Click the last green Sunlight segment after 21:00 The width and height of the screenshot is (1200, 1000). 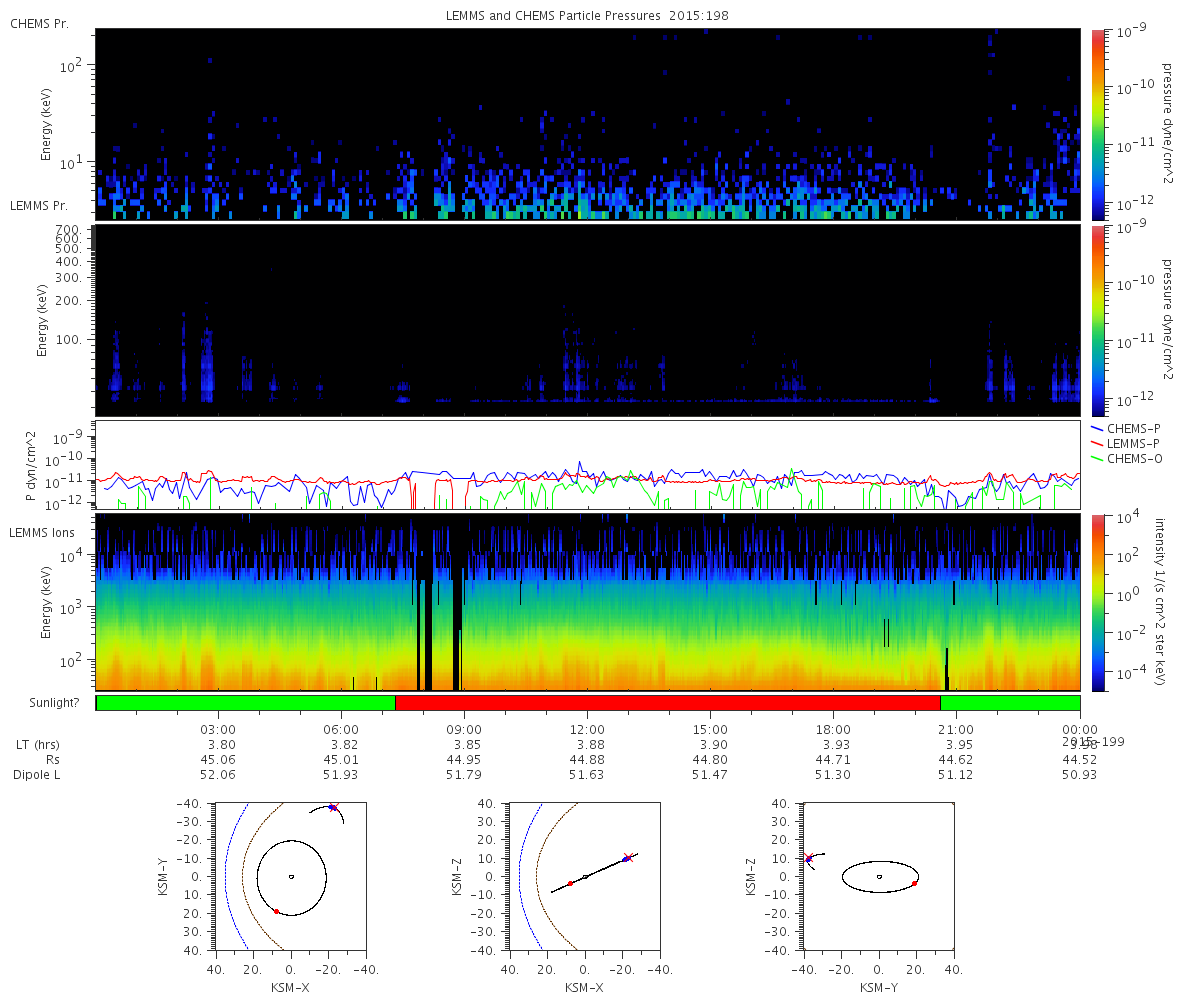point(1010,703)
